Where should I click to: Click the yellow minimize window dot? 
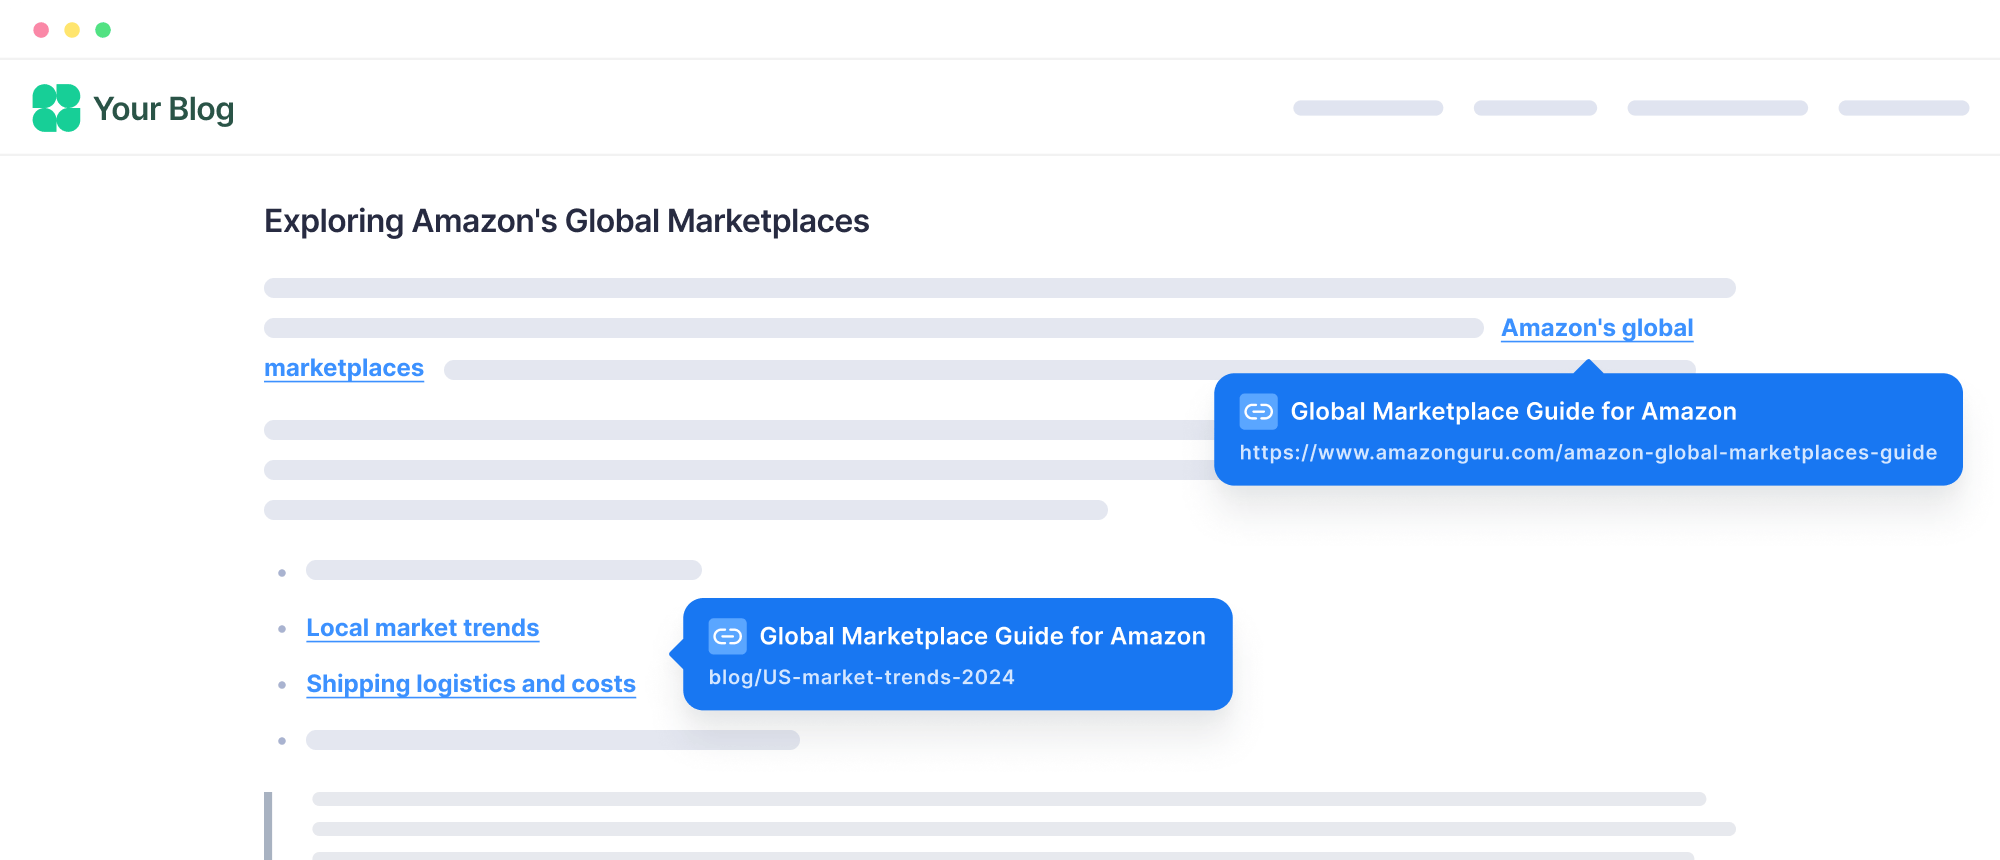(72, 30)
